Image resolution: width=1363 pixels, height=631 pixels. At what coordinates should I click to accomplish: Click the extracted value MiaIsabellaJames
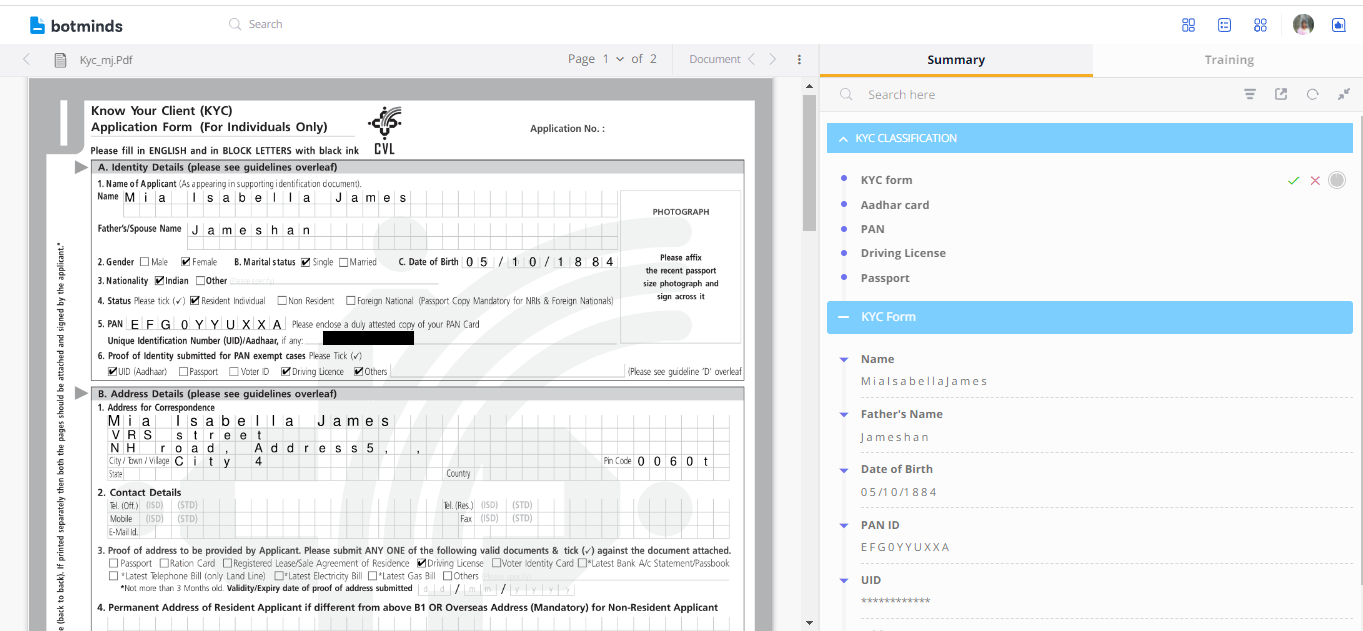924,381
